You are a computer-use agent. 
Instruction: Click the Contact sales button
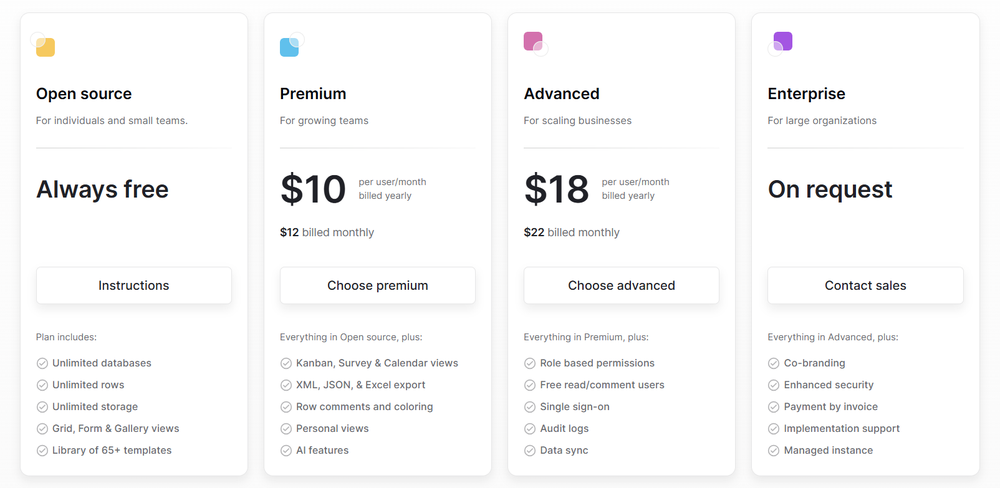coord(865,285)
